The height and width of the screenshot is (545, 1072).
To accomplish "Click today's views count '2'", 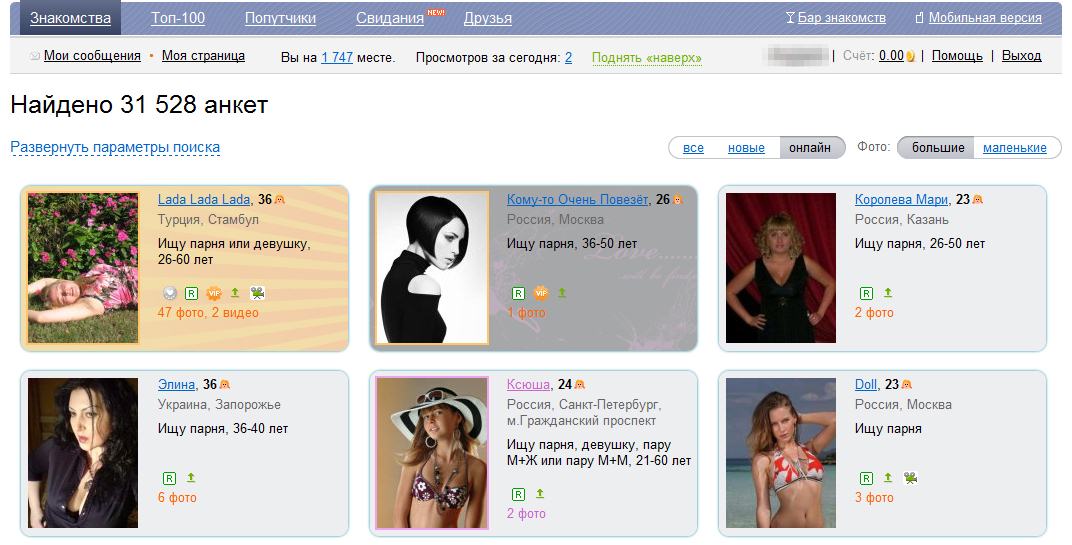I will point(568,57).
